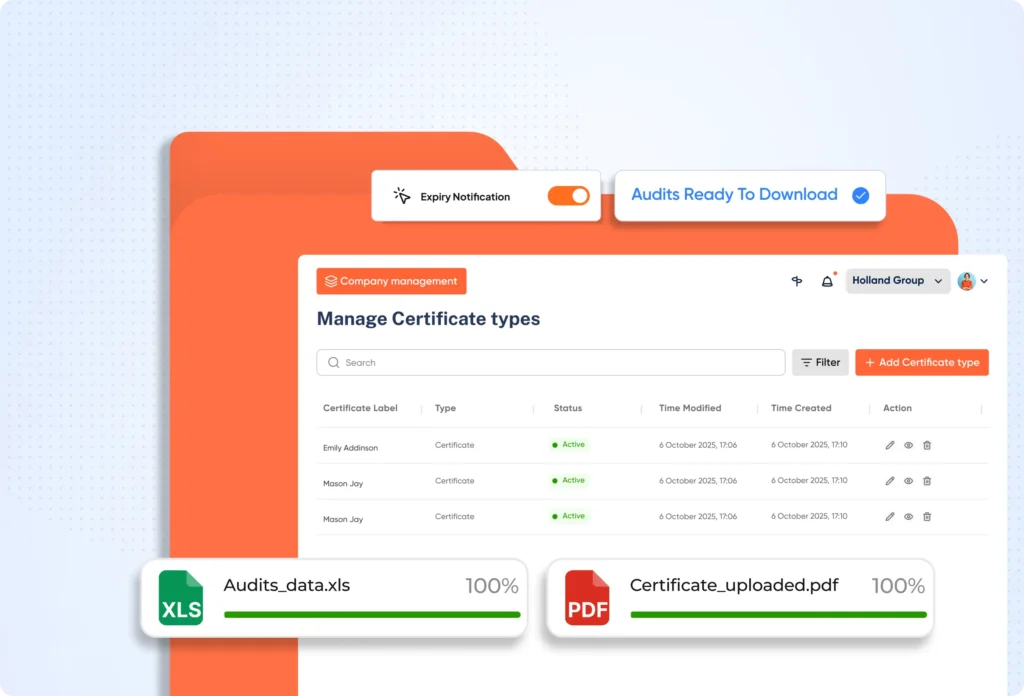Screen dimensions: 1024x696
Task: Click the signpost directions icon in header
Action: coord(797,281)
